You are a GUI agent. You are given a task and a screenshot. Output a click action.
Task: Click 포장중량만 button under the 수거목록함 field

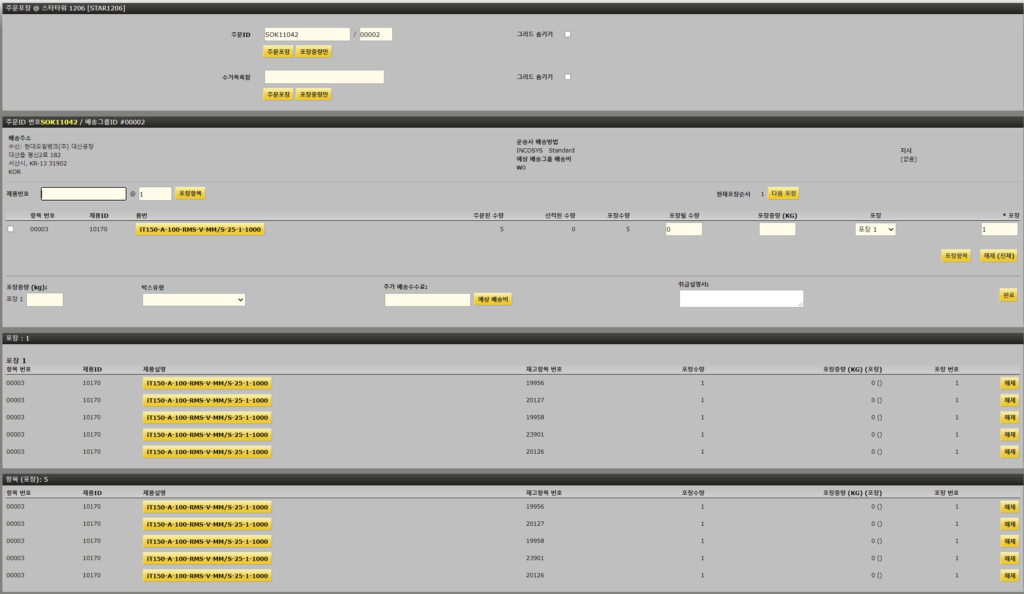(314, 94)
